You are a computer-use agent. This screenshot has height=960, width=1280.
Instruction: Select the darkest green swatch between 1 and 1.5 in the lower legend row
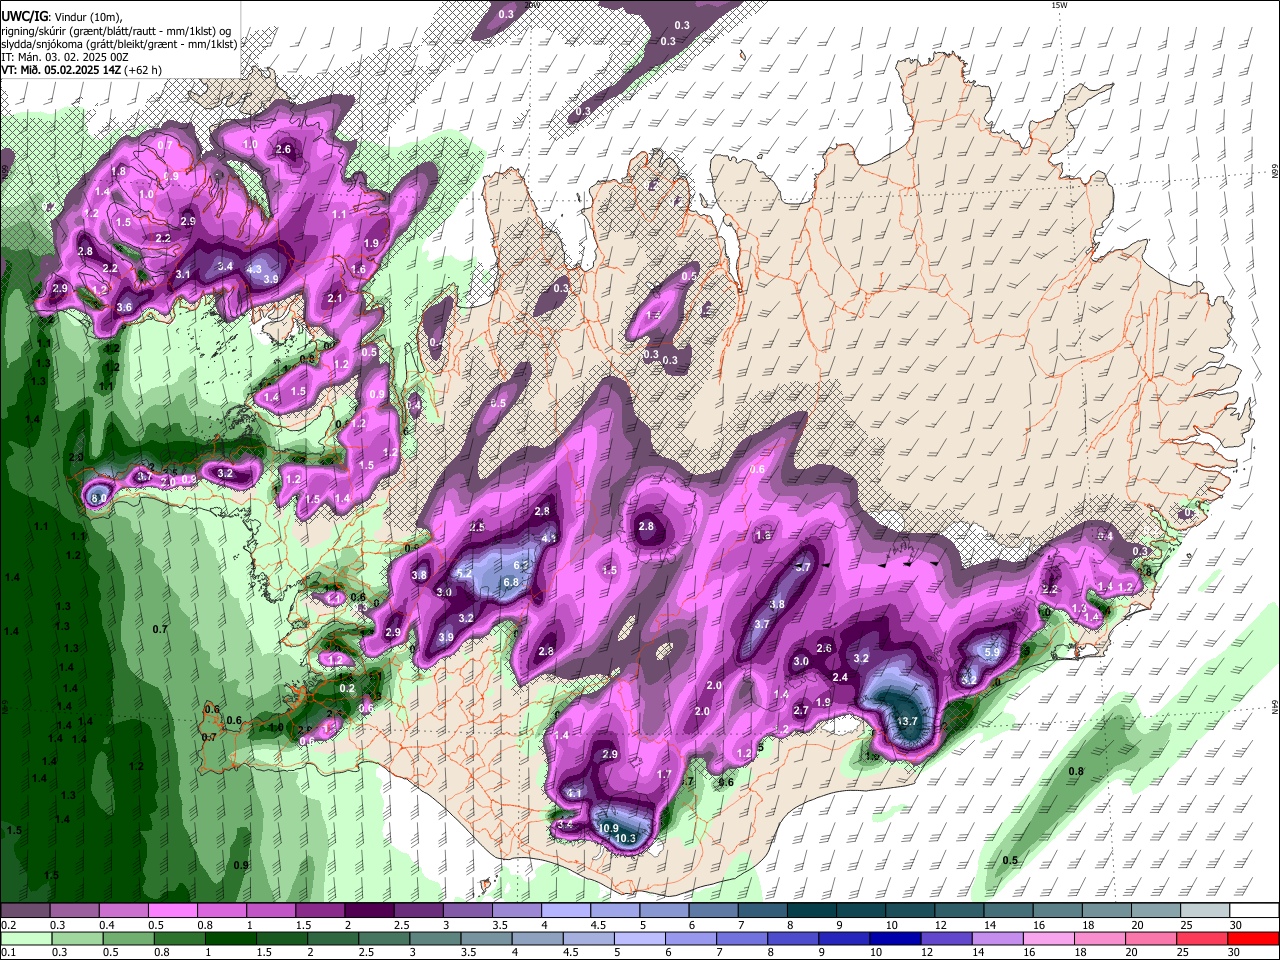point(230,938)
